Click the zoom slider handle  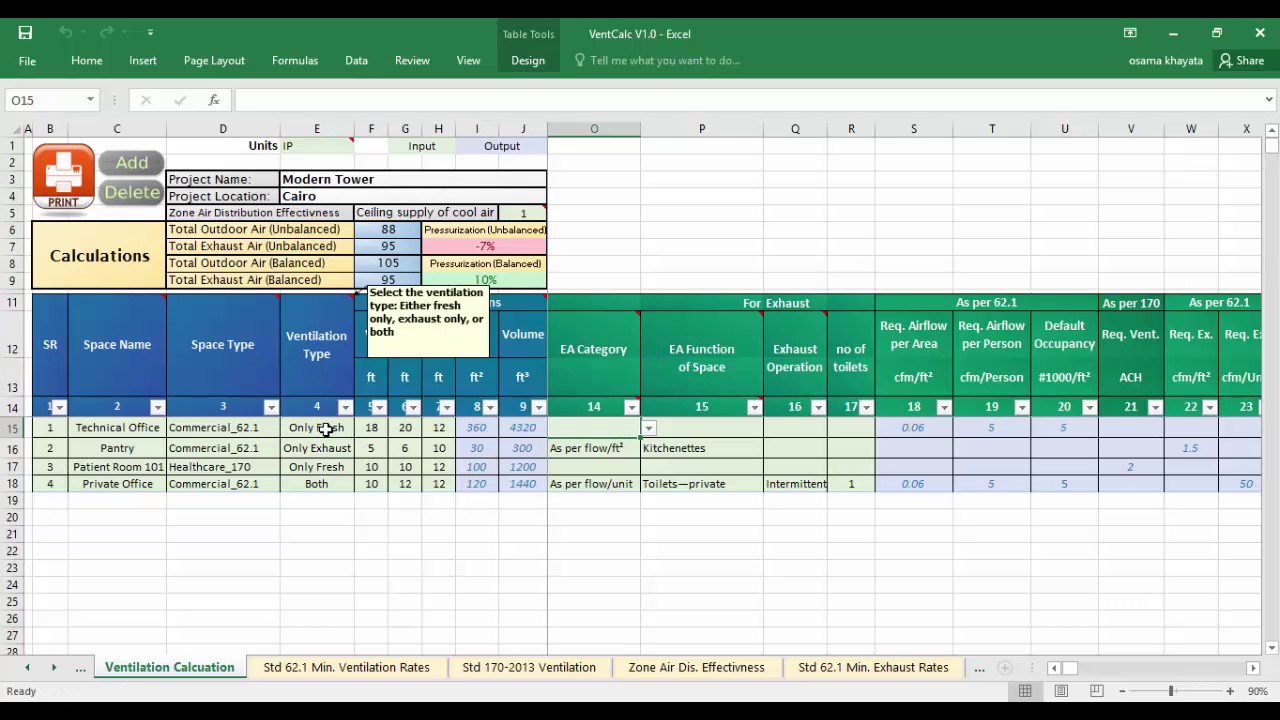coord(1171,691)
